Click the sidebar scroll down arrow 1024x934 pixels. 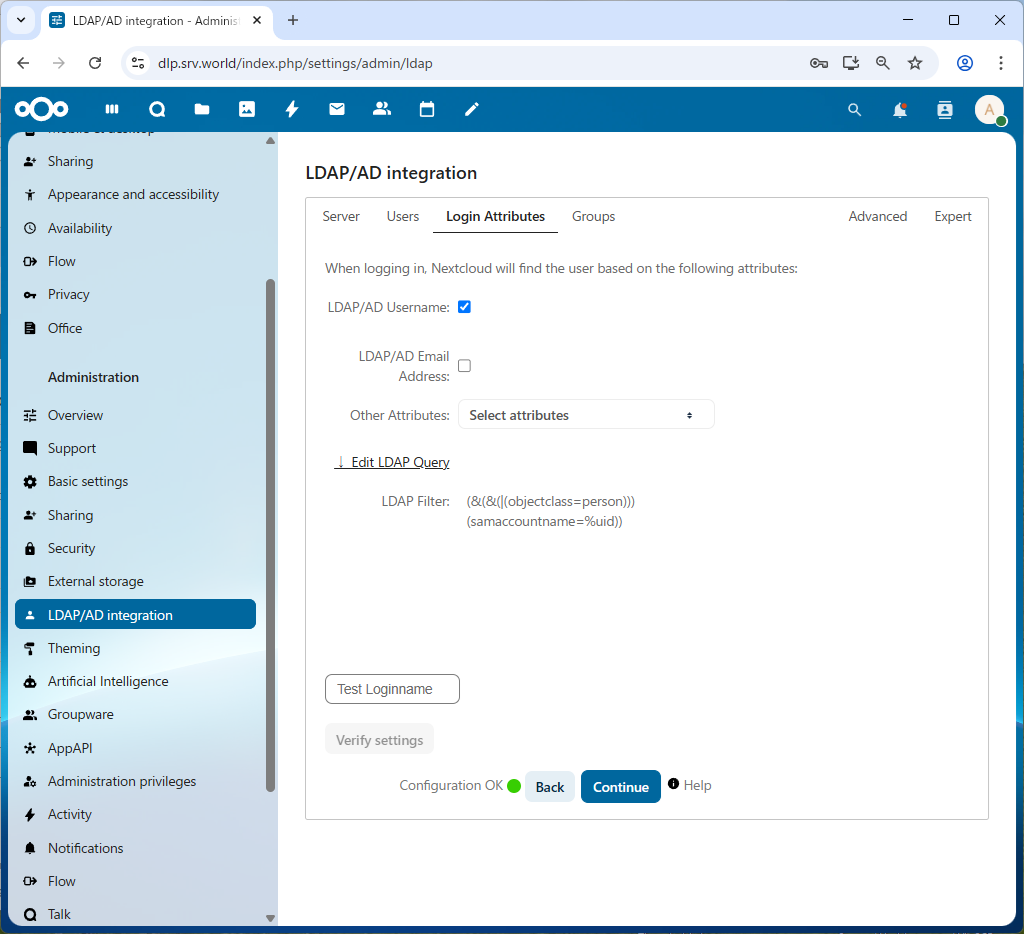click(270, 918)
